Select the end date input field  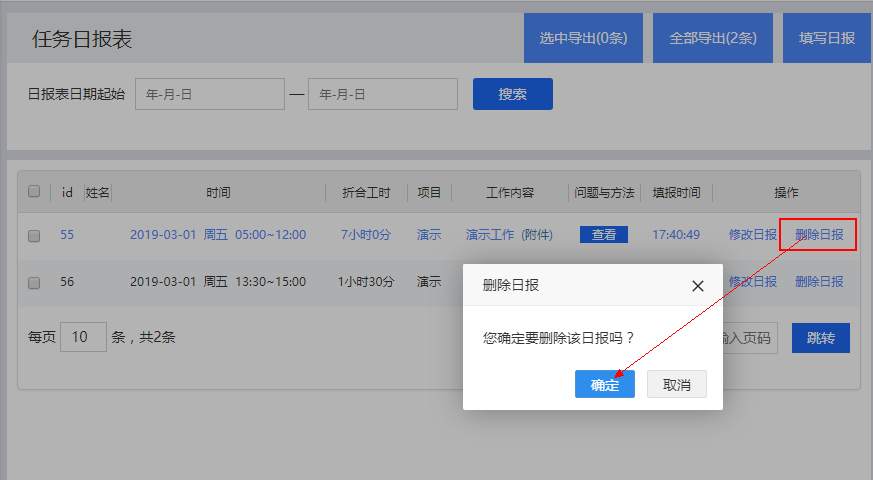pyautogui.click(x=383, y=94)
